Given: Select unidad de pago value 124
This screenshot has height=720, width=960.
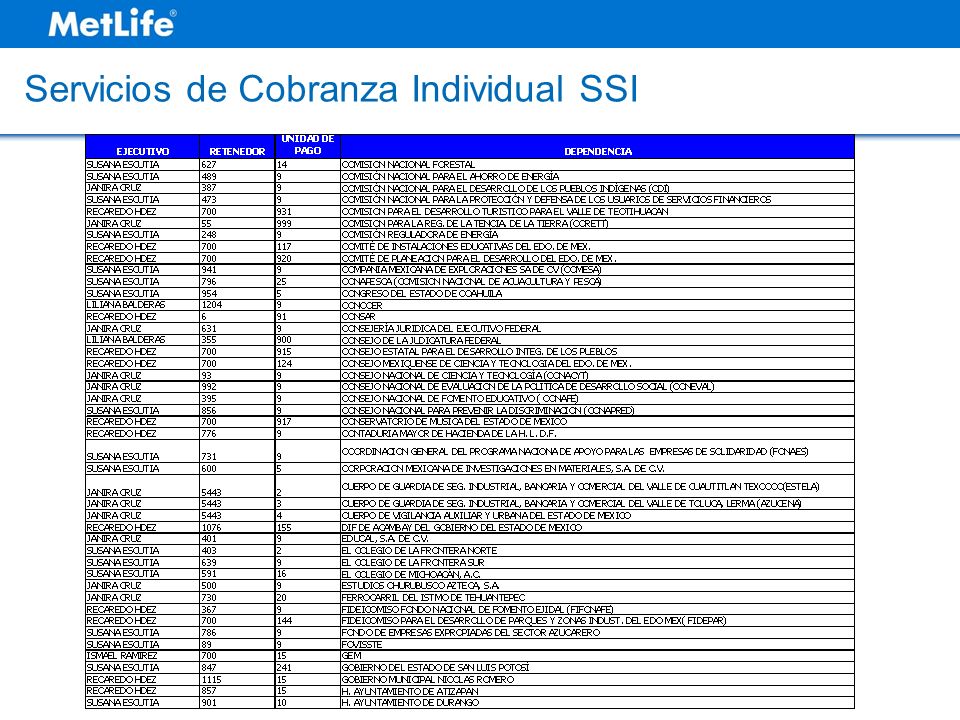Looking at the screenshot, I should coord(284,364).
